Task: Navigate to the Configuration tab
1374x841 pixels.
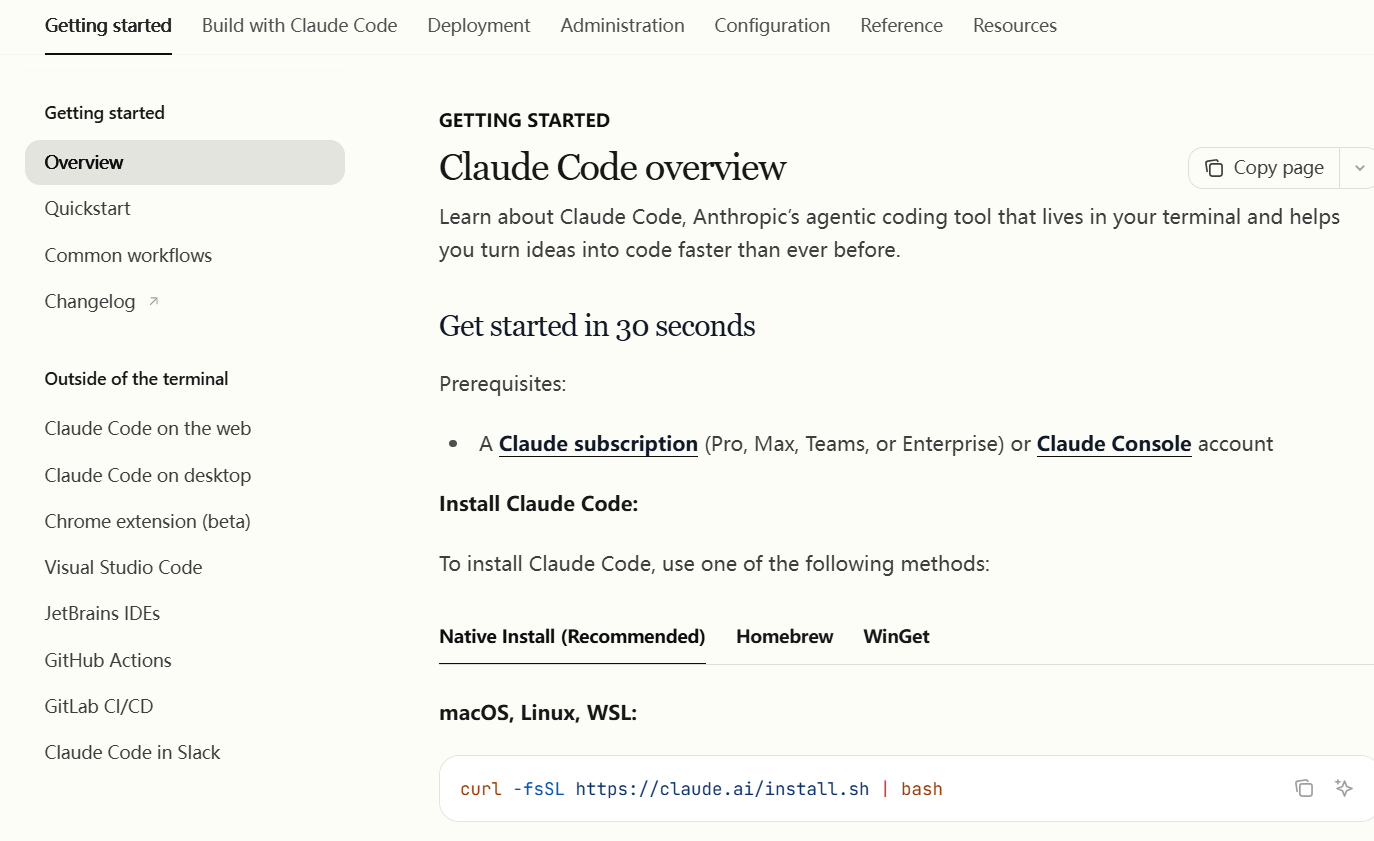Action: (x=772, y=26)
